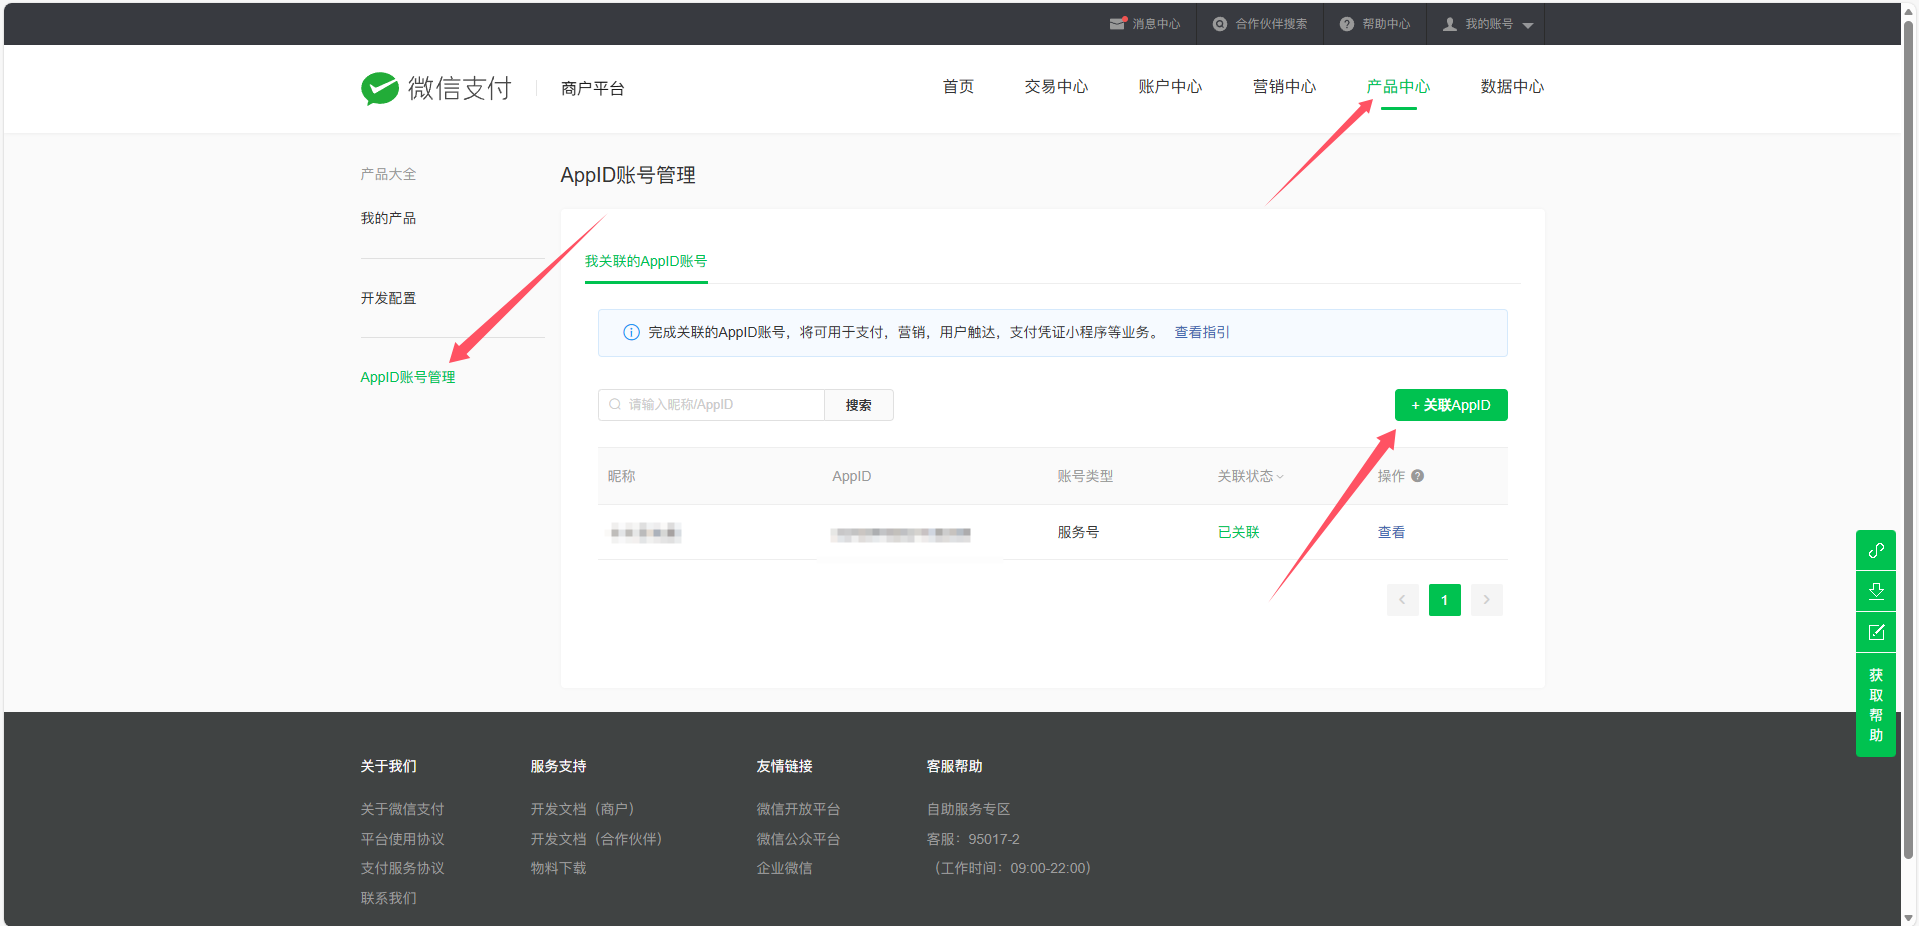Go to previous page with left chevron
The height and width of the screenshot is (926, 1919).
point(1402,600)
